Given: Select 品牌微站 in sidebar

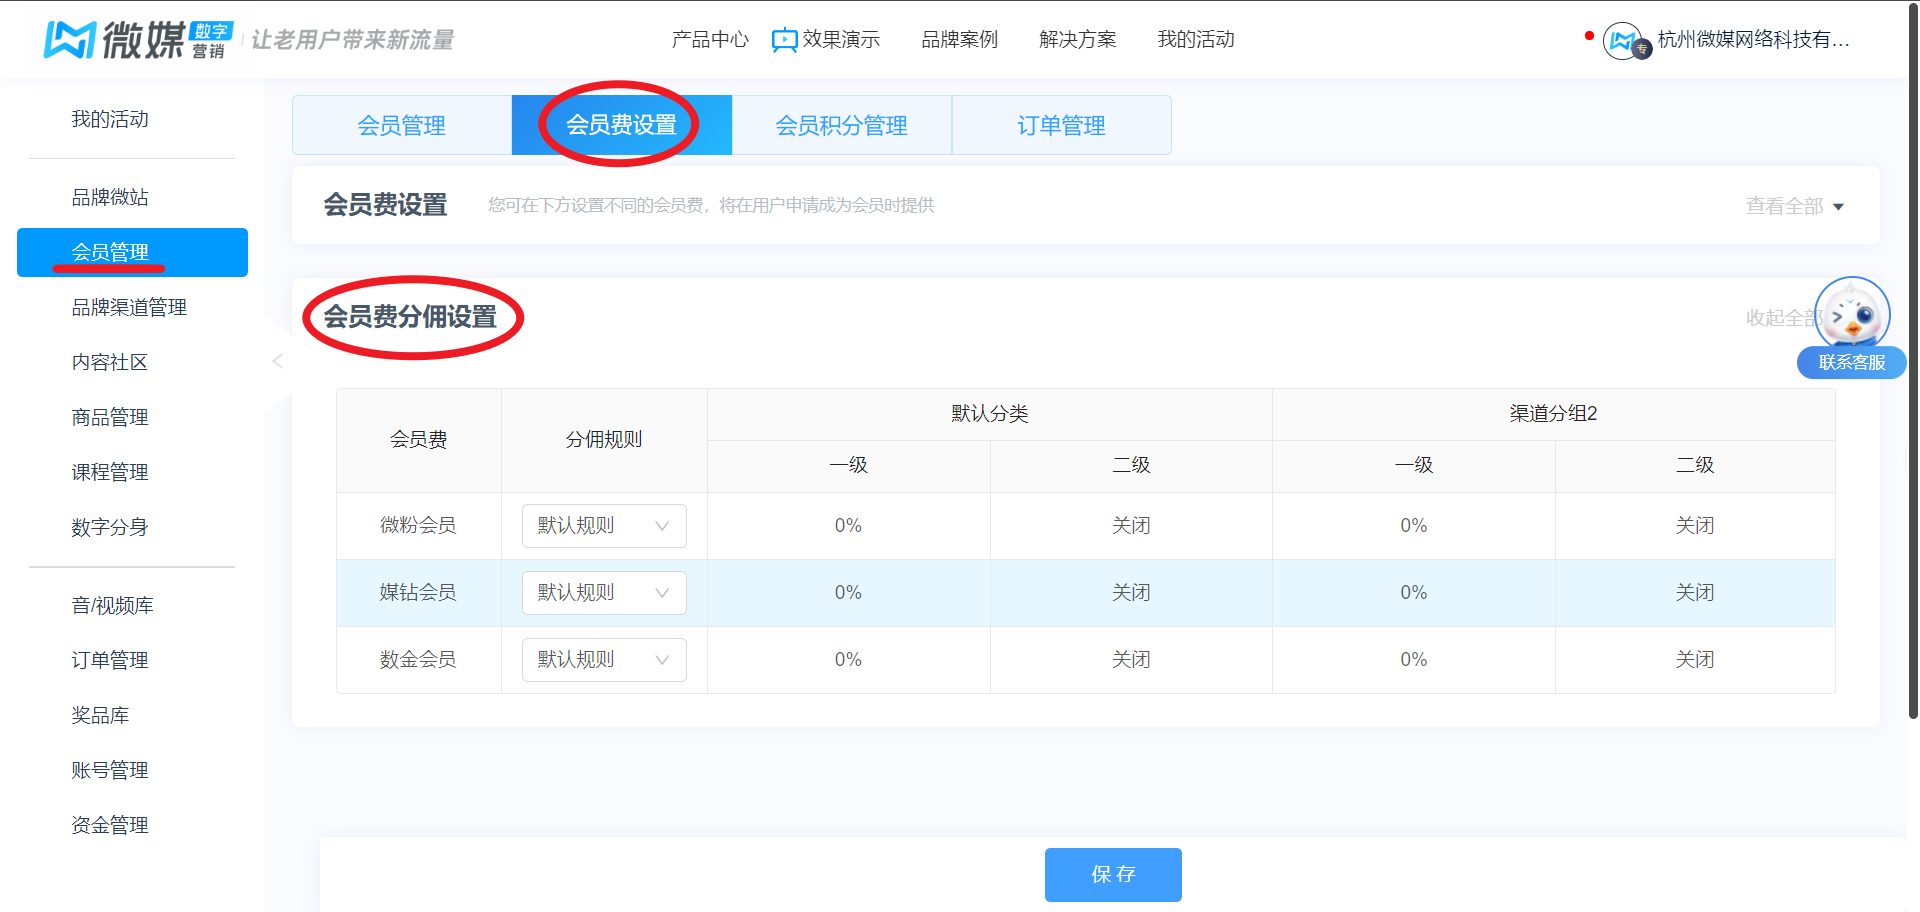Looking at the screenshot, I should coord(110,197).
